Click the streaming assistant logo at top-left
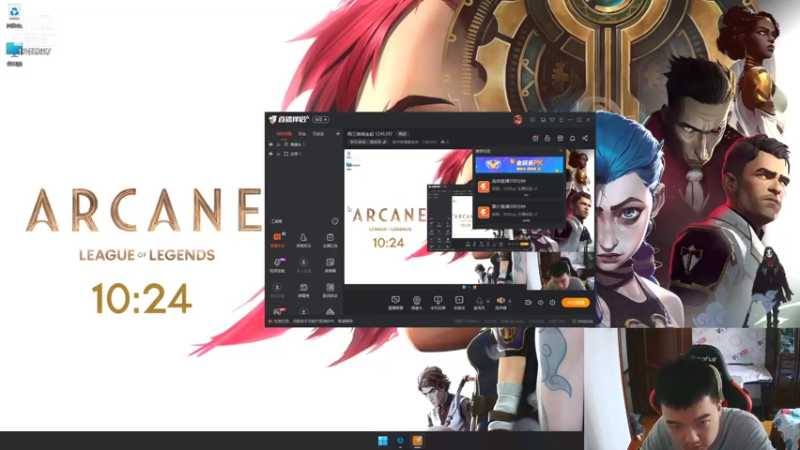Image resolution: width=800 pixels, height=450 pixels. (x=288, y=119)
